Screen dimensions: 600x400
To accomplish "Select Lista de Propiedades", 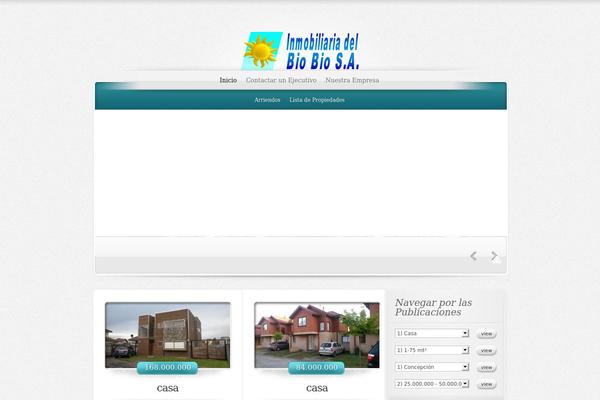I will [x=317, y=100].
